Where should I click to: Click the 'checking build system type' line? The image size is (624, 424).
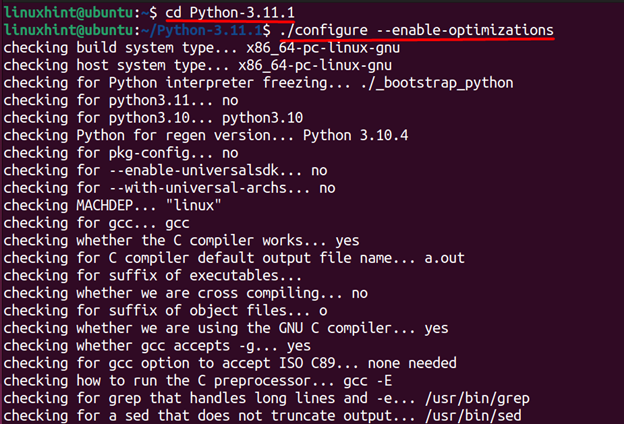point(202,48)
